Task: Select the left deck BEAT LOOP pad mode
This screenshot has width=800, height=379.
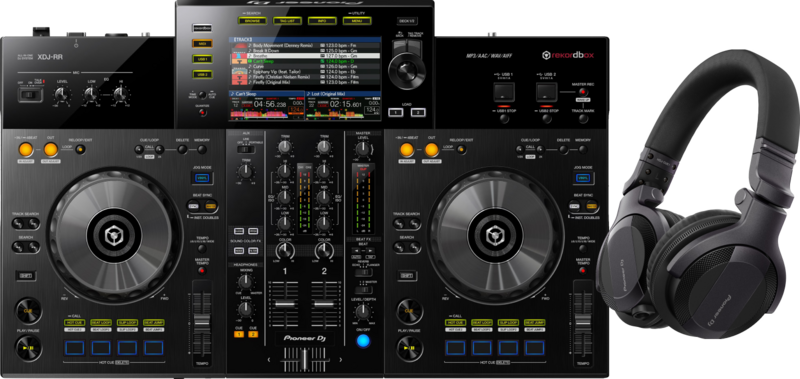Action: (x=101, y=323)
